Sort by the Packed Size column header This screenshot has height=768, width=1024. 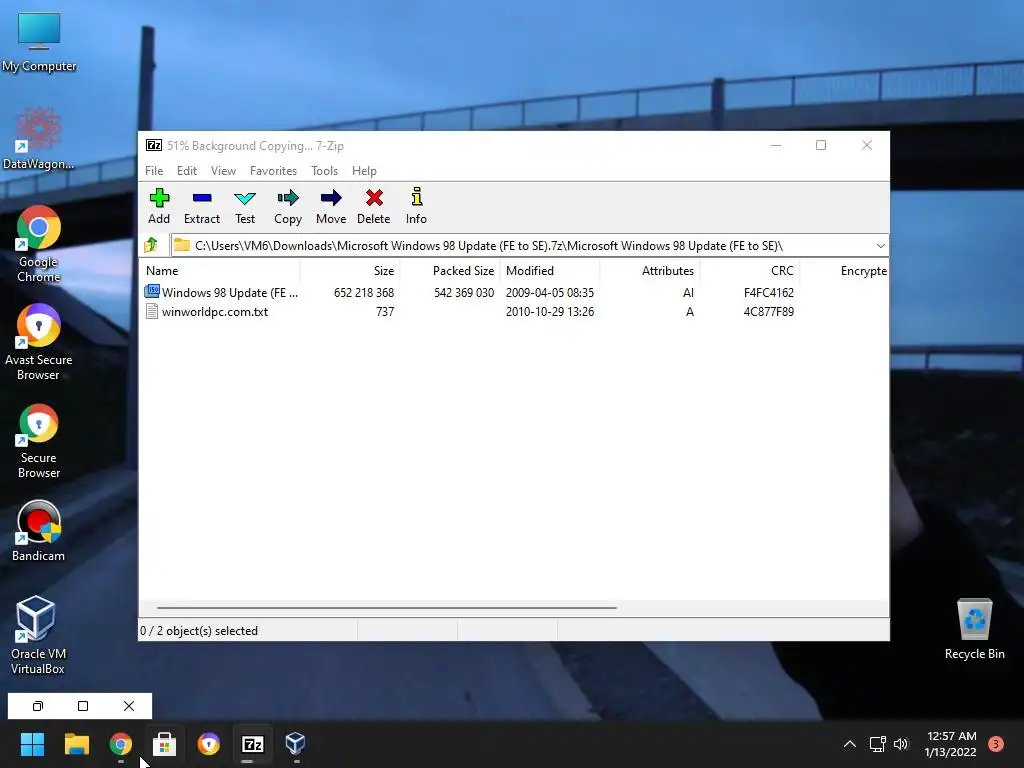(450, 270)
